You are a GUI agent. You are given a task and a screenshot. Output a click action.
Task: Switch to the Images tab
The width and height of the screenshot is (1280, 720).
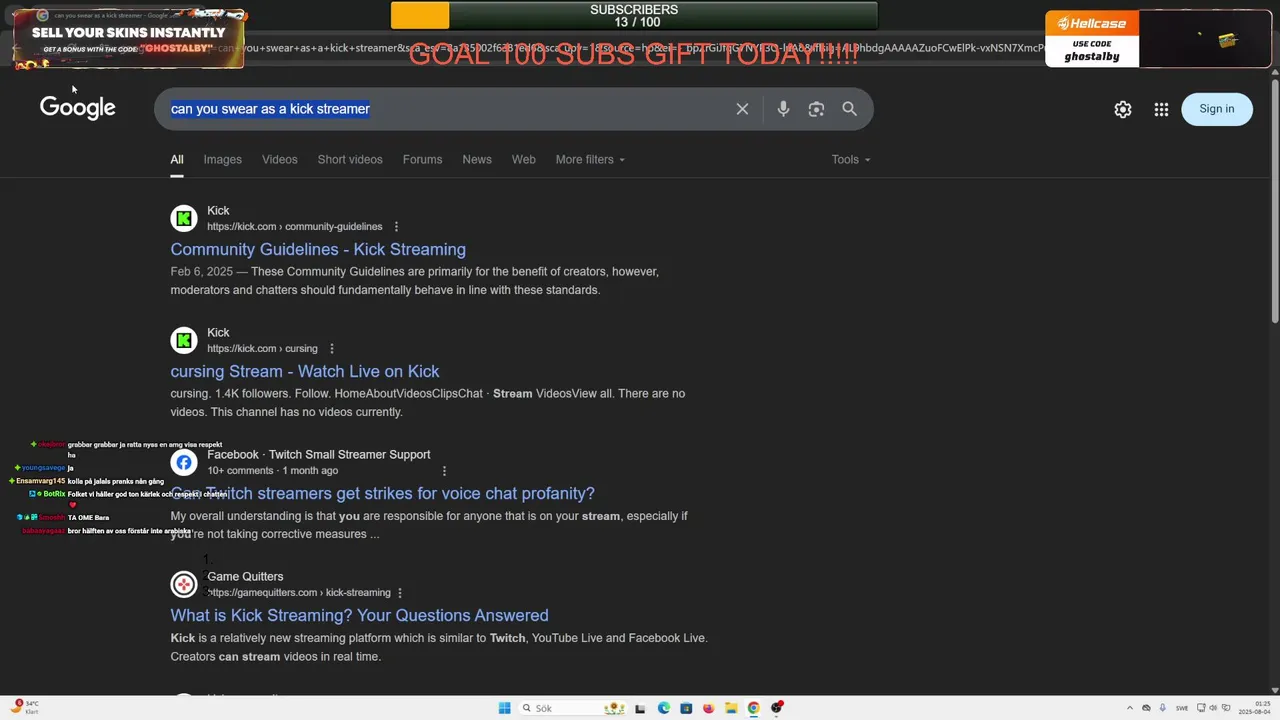click(222, 160)
